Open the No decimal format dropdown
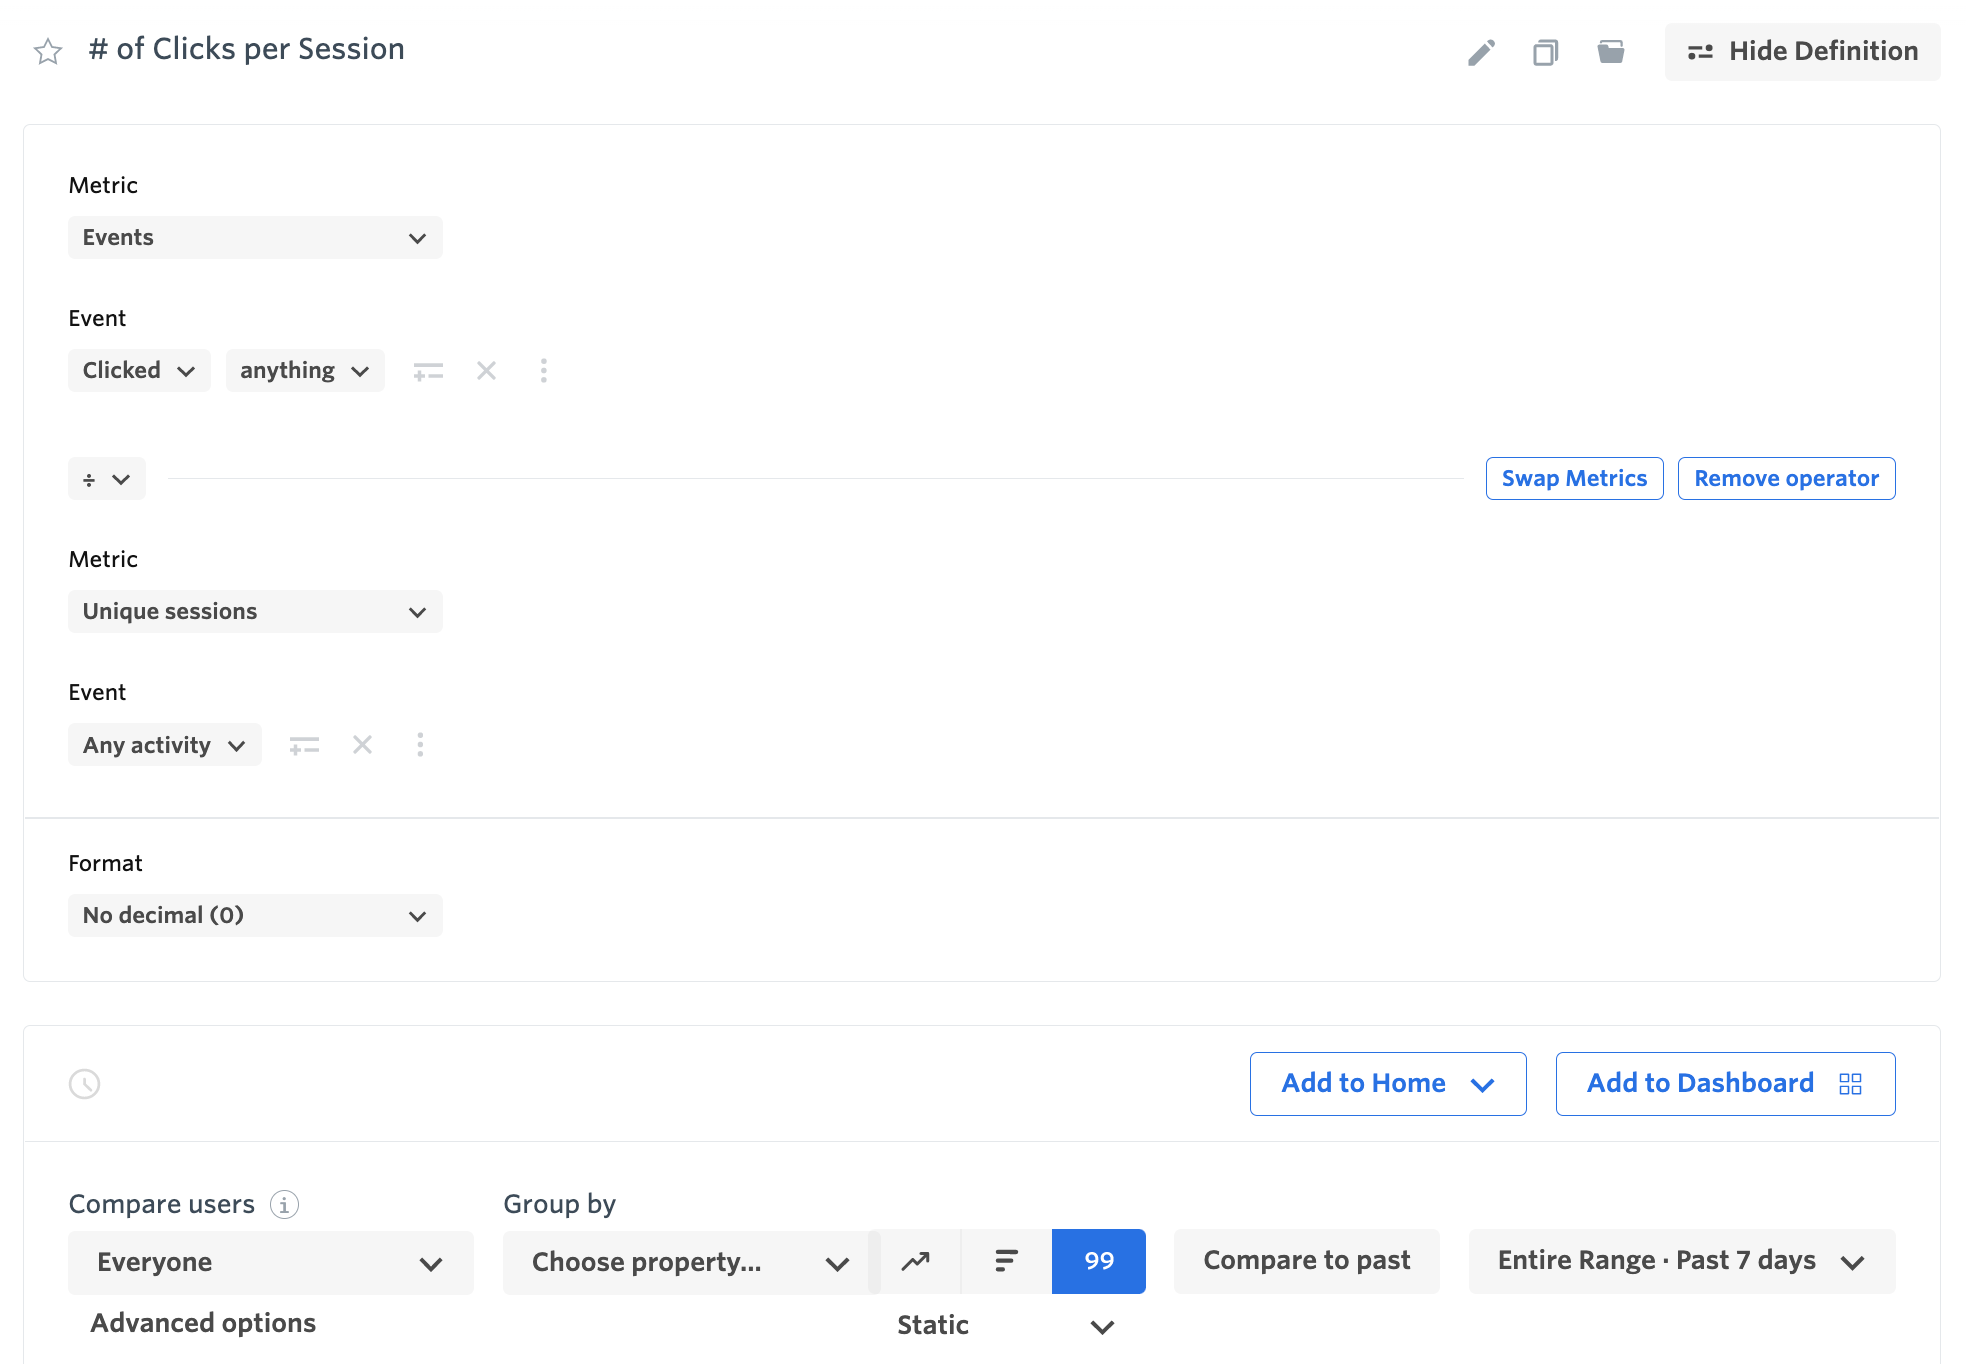Screen dimensions: 1966x1364 [255, 916]
